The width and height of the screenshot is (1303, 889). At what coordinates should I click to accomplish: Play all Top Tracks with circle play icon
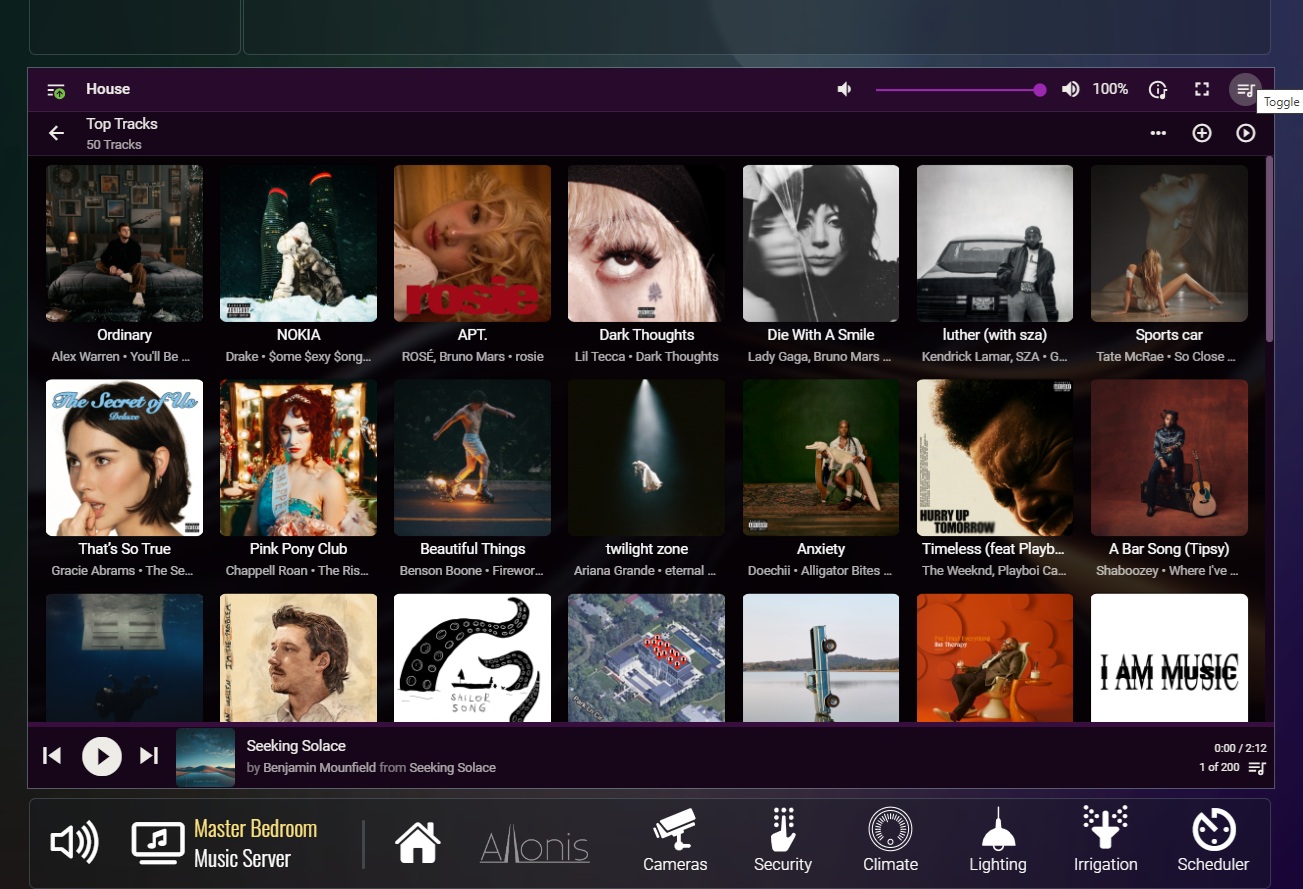[x=1245, y=133]
